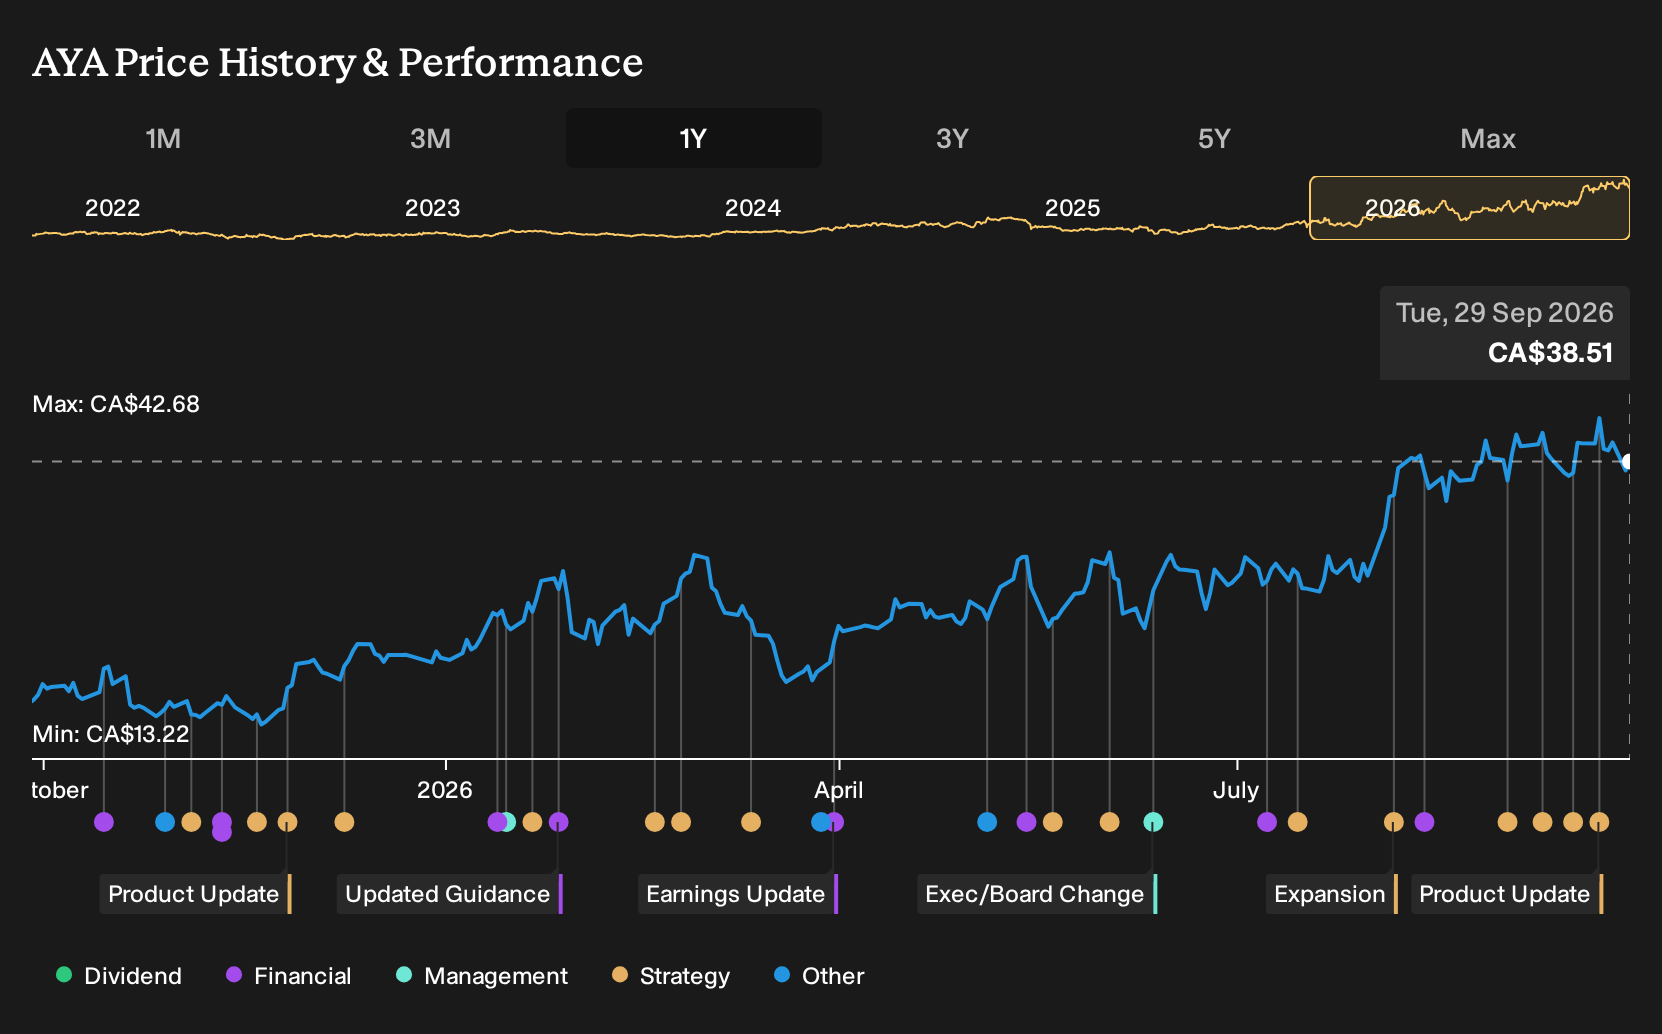Click the highlighted 2026 window in overview timeline
This screenshot has height=1034, width=1662.
tap(1469, 208)
